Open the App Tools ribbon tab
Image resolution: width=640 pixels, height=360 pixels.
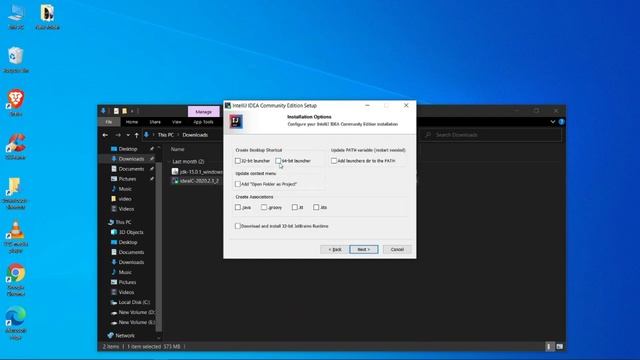pos(203,122)
